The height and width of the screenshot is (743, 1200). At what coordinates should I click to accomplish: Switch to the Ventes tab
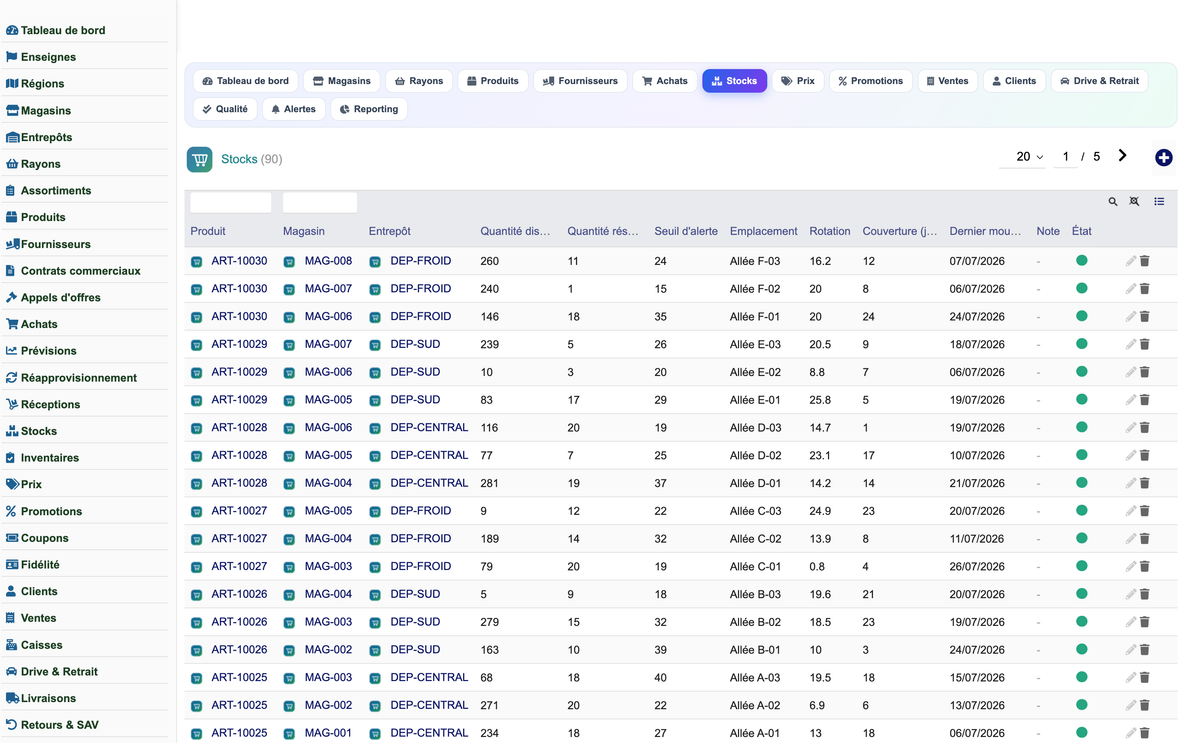947,81
